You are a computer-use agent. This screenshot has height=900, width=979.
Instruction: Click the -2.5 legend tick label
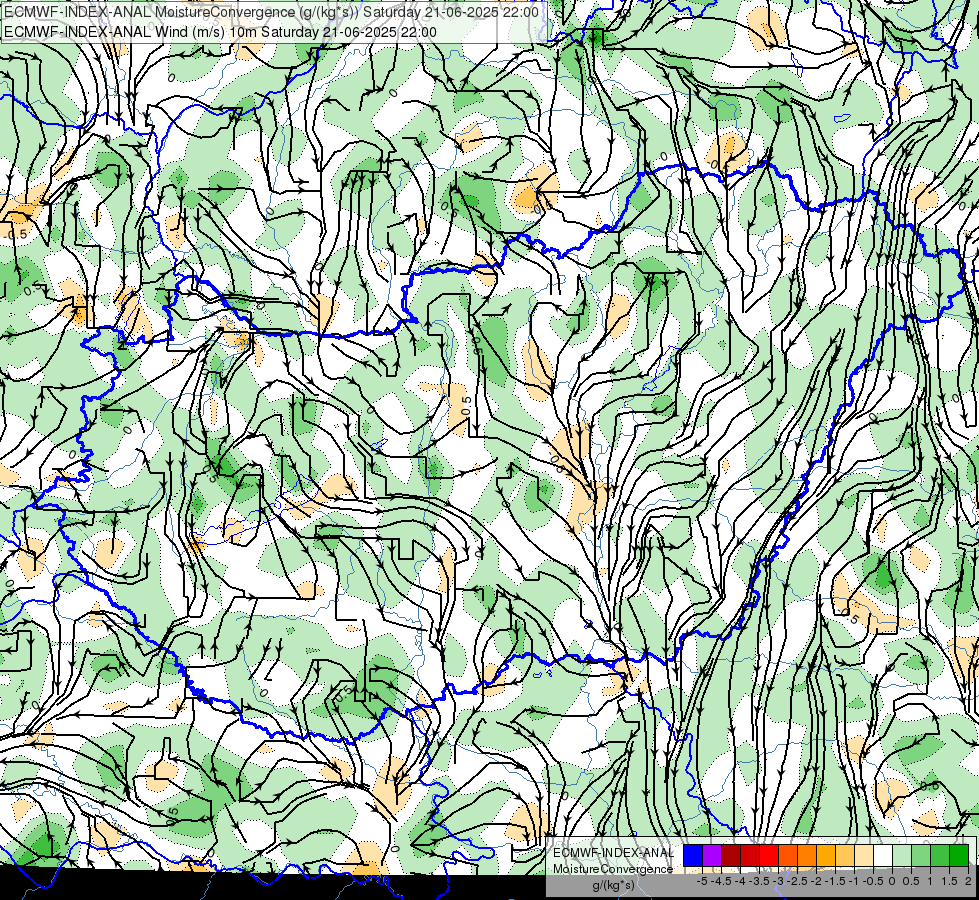[x=797, y=881]
